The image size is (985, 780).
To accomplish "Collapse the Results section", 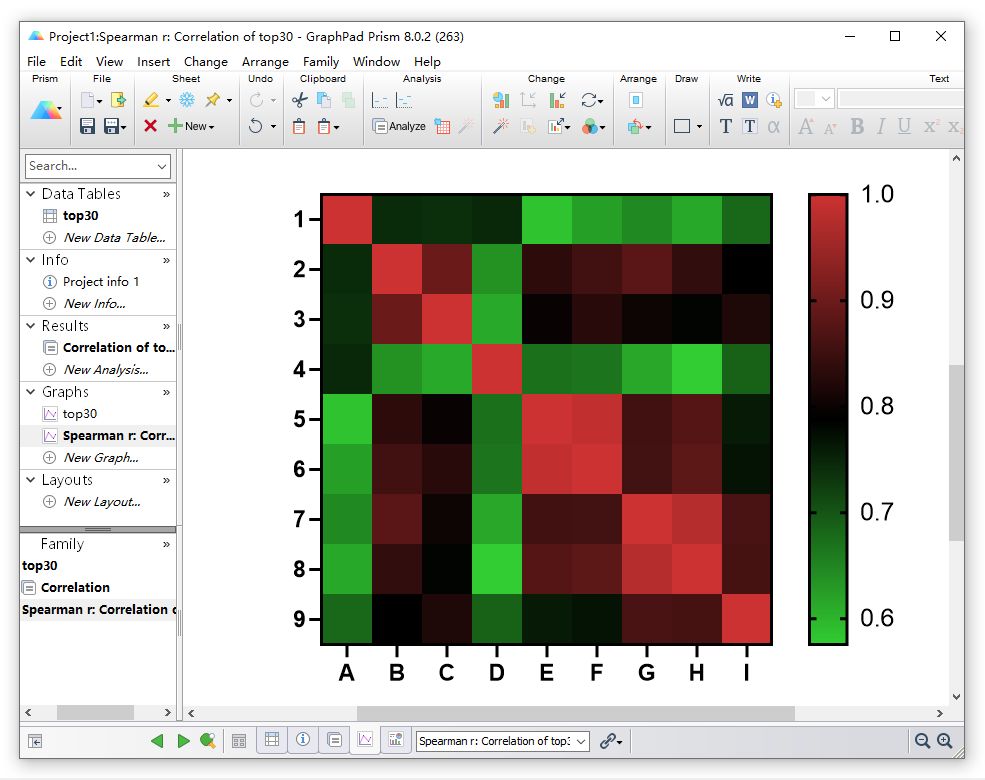I will pyautogui.click(x=30, y=325).
